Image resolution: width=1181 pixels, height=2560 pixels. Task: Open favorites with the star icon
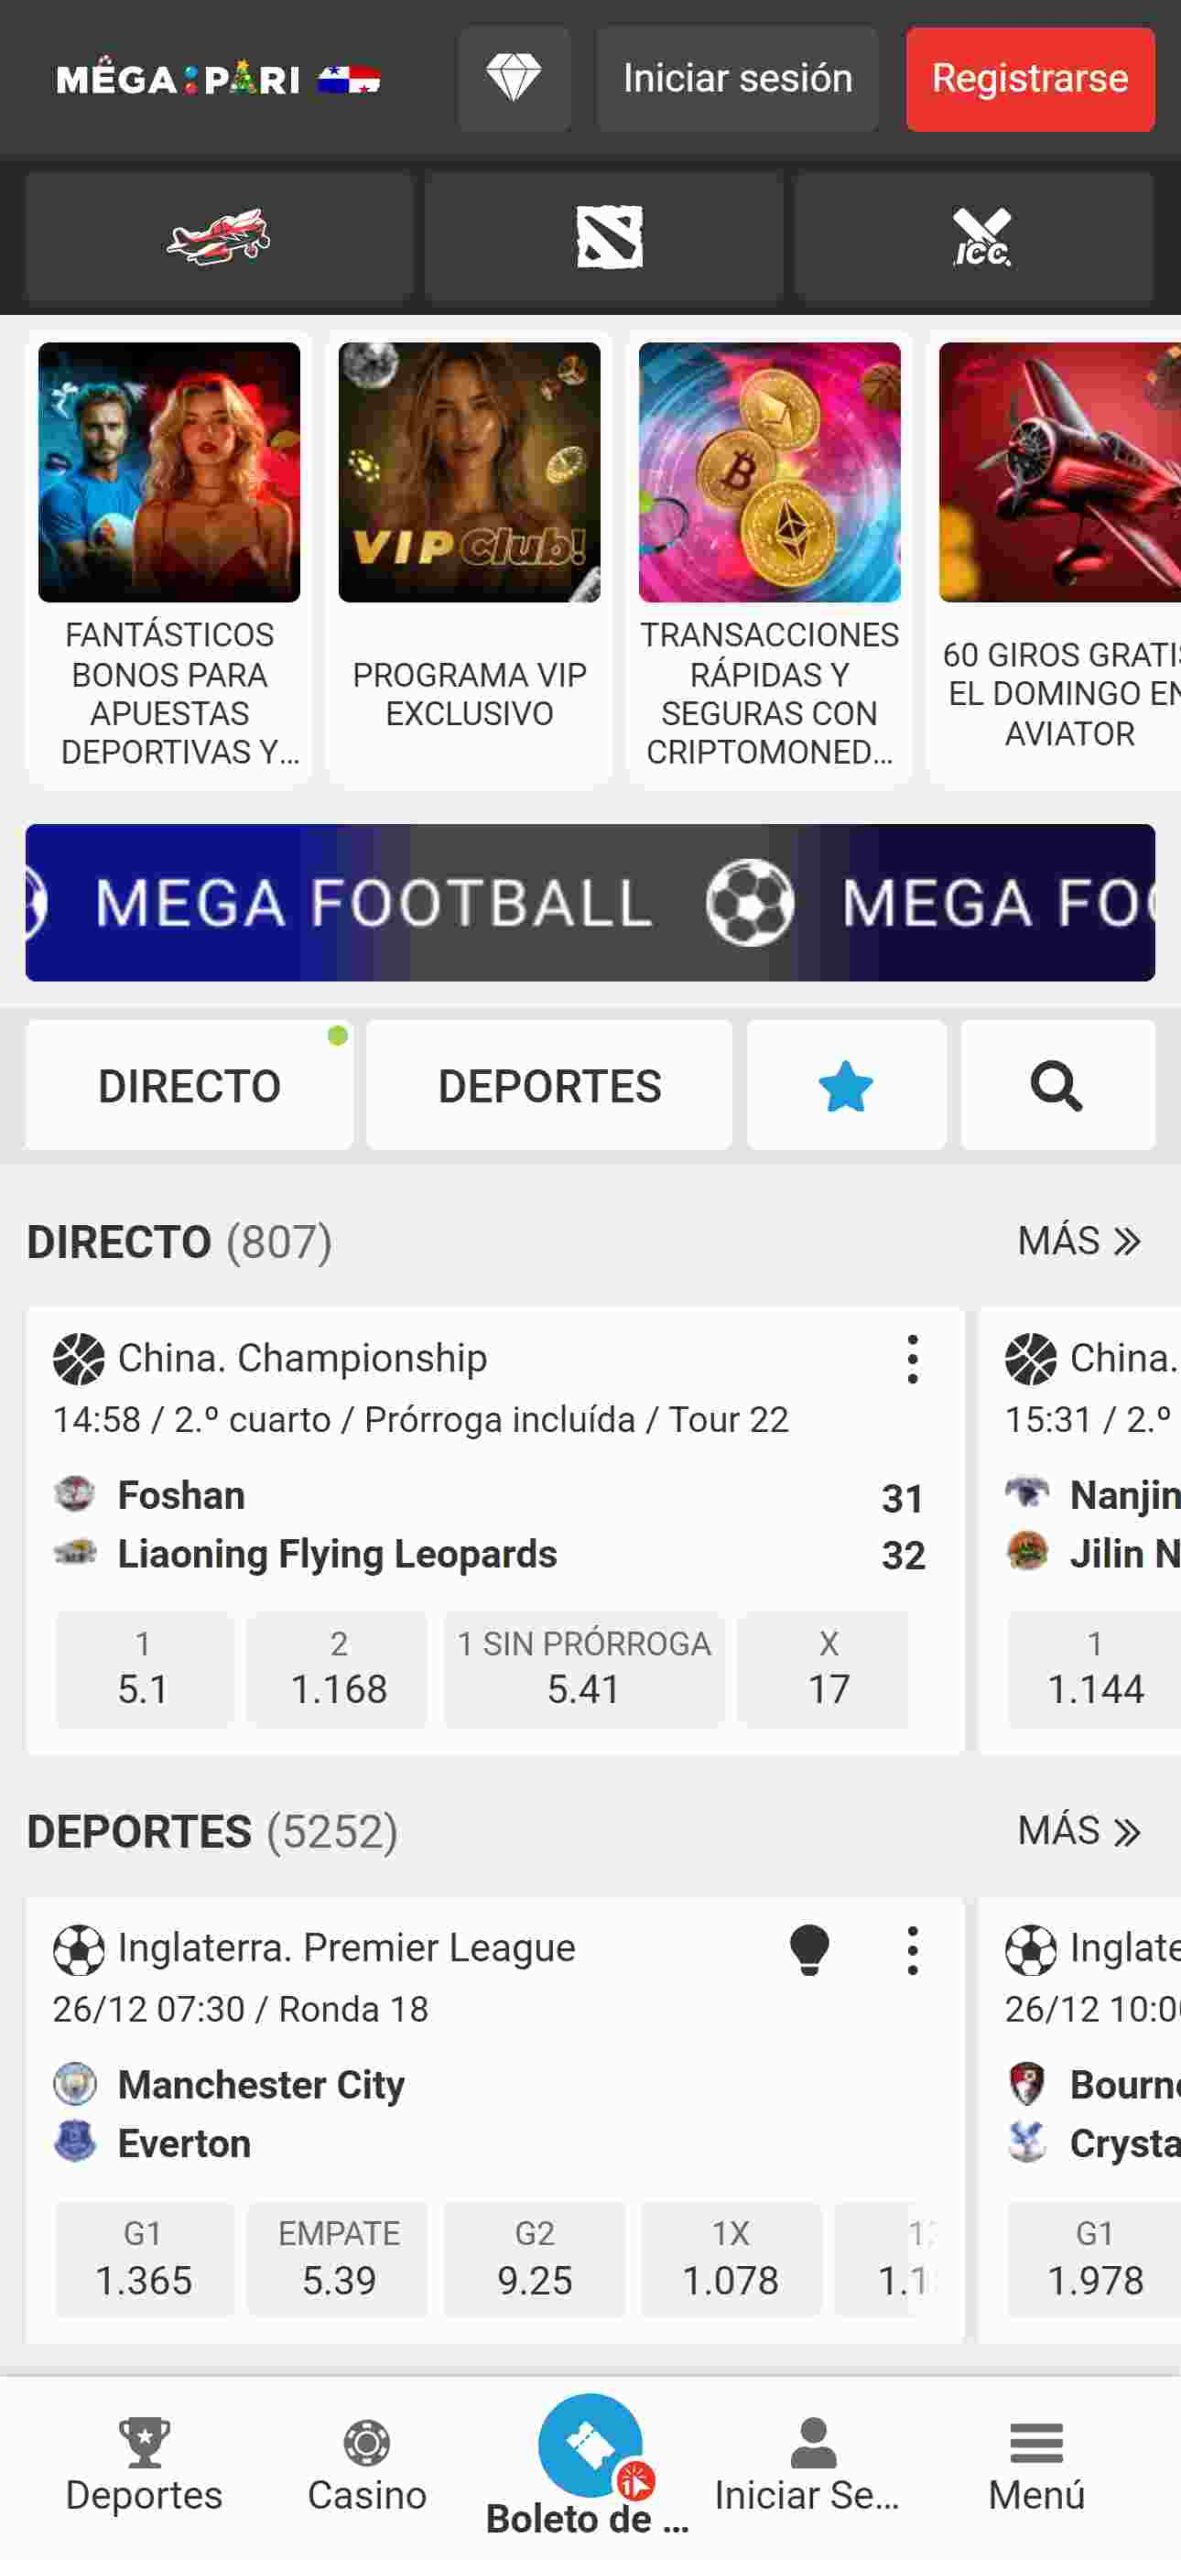845,1085
